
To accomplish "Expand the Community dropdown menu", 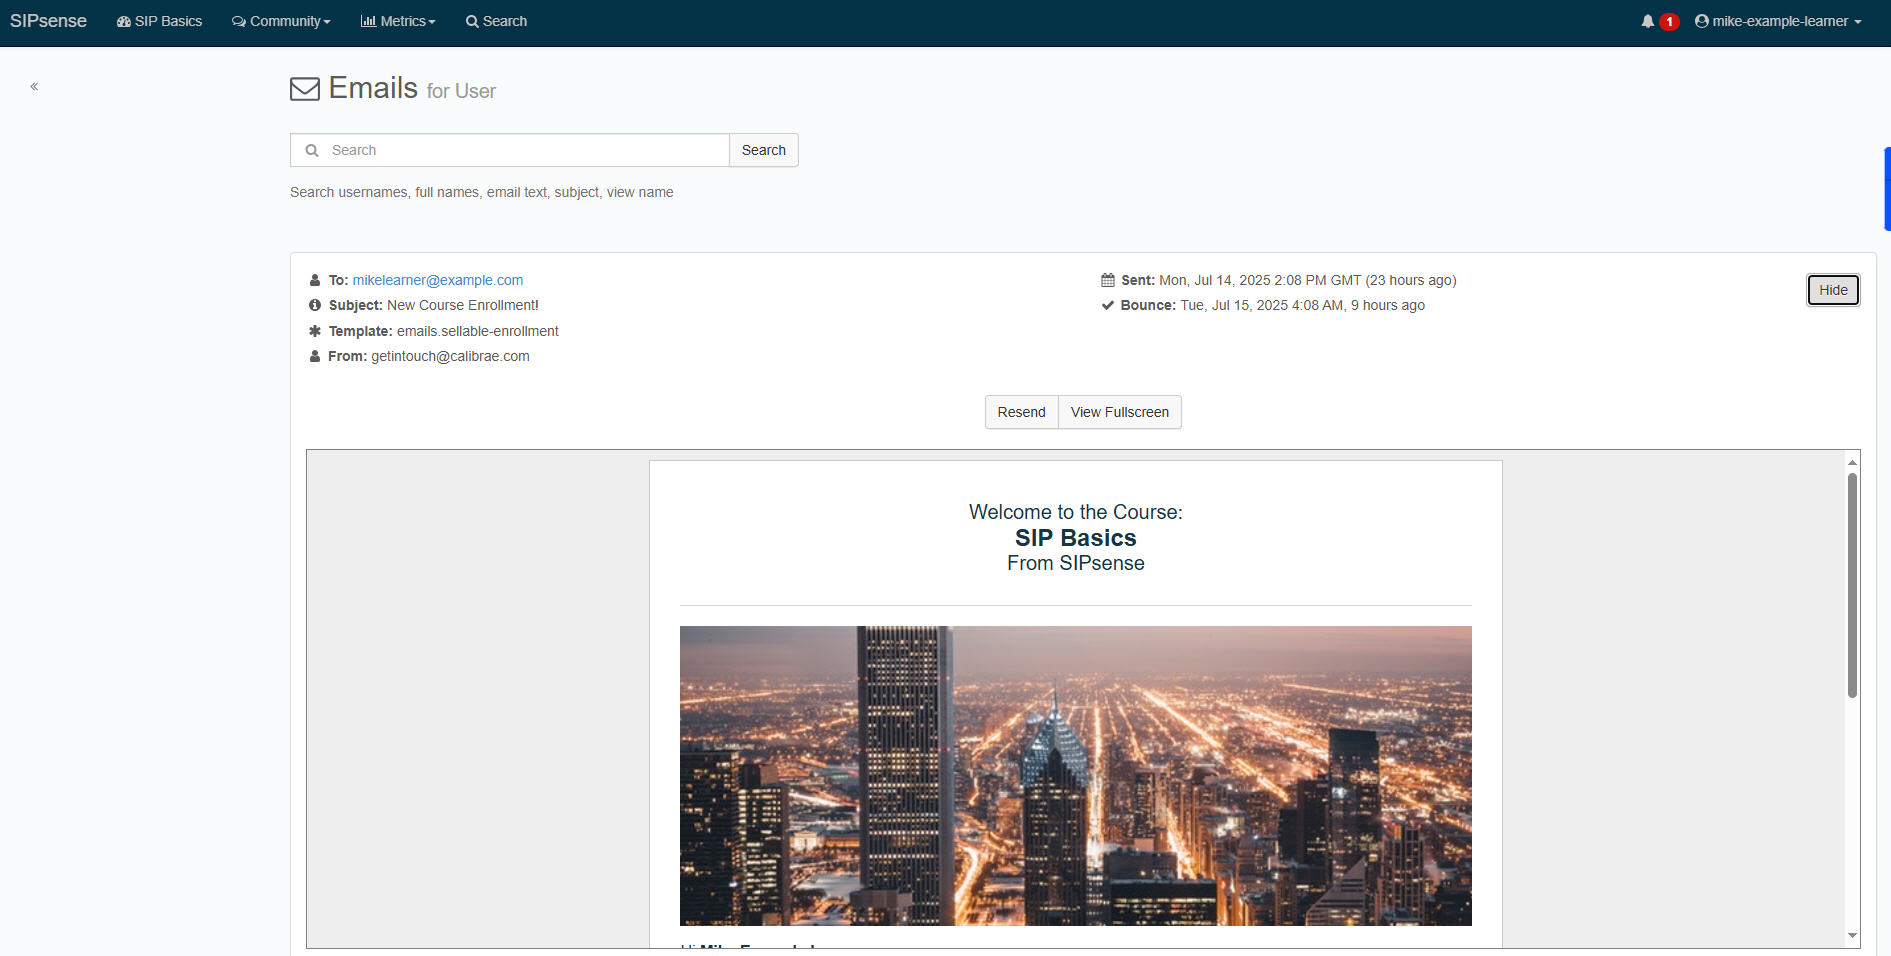I will pyautogui.click(x=281, y=21).
